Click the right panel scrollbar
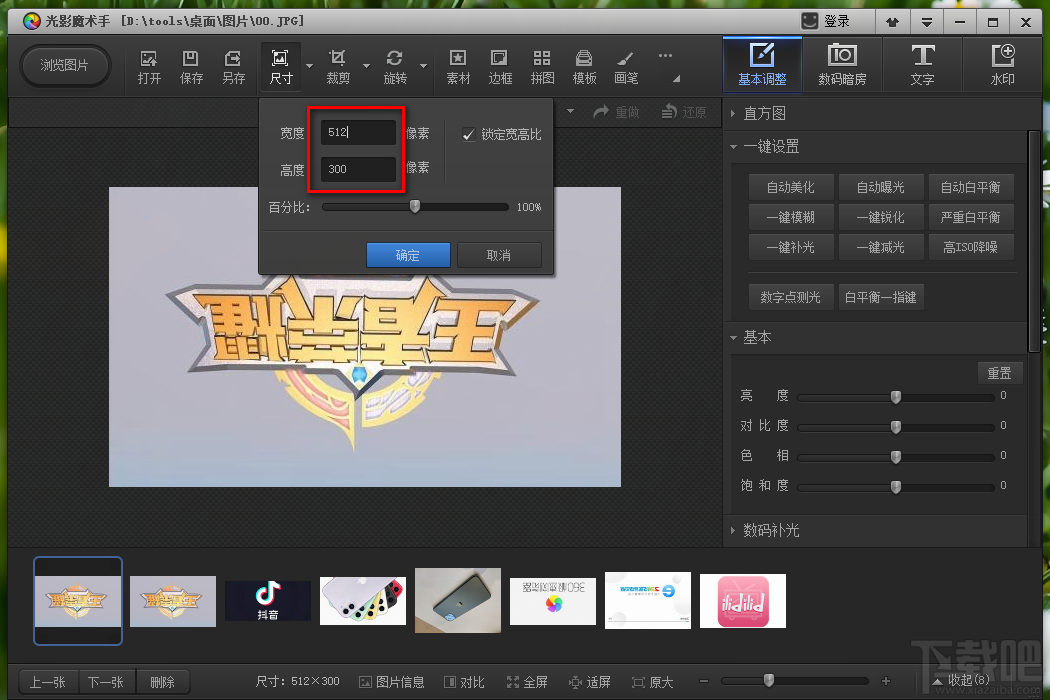This screenshot has height=700, width=1050. (x=1034, y=241)
